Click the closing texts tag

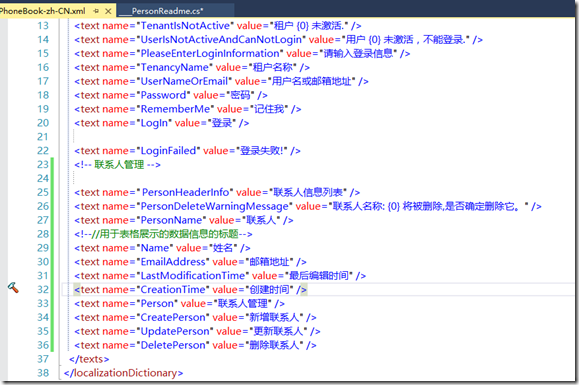coord(89,359)
